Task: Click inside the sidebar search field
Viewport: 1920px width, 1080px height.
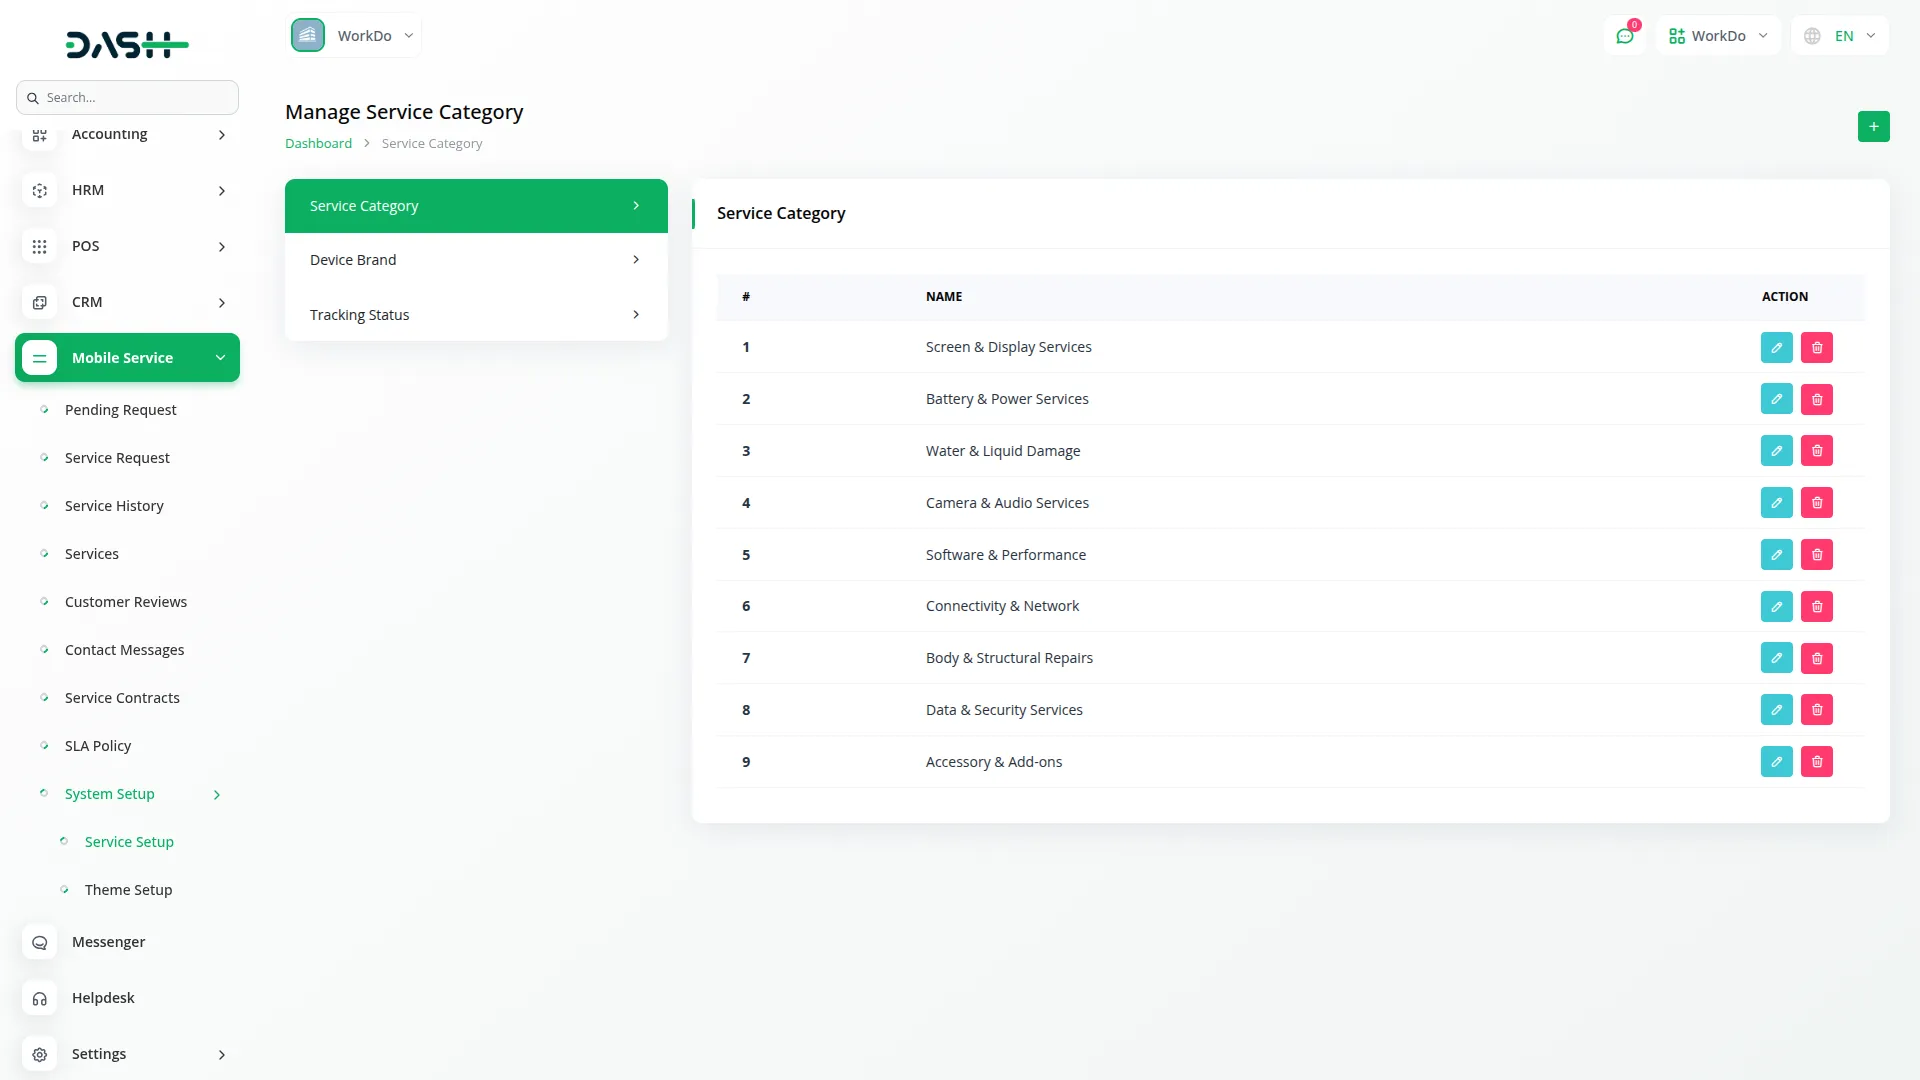Action: (127, 97)
